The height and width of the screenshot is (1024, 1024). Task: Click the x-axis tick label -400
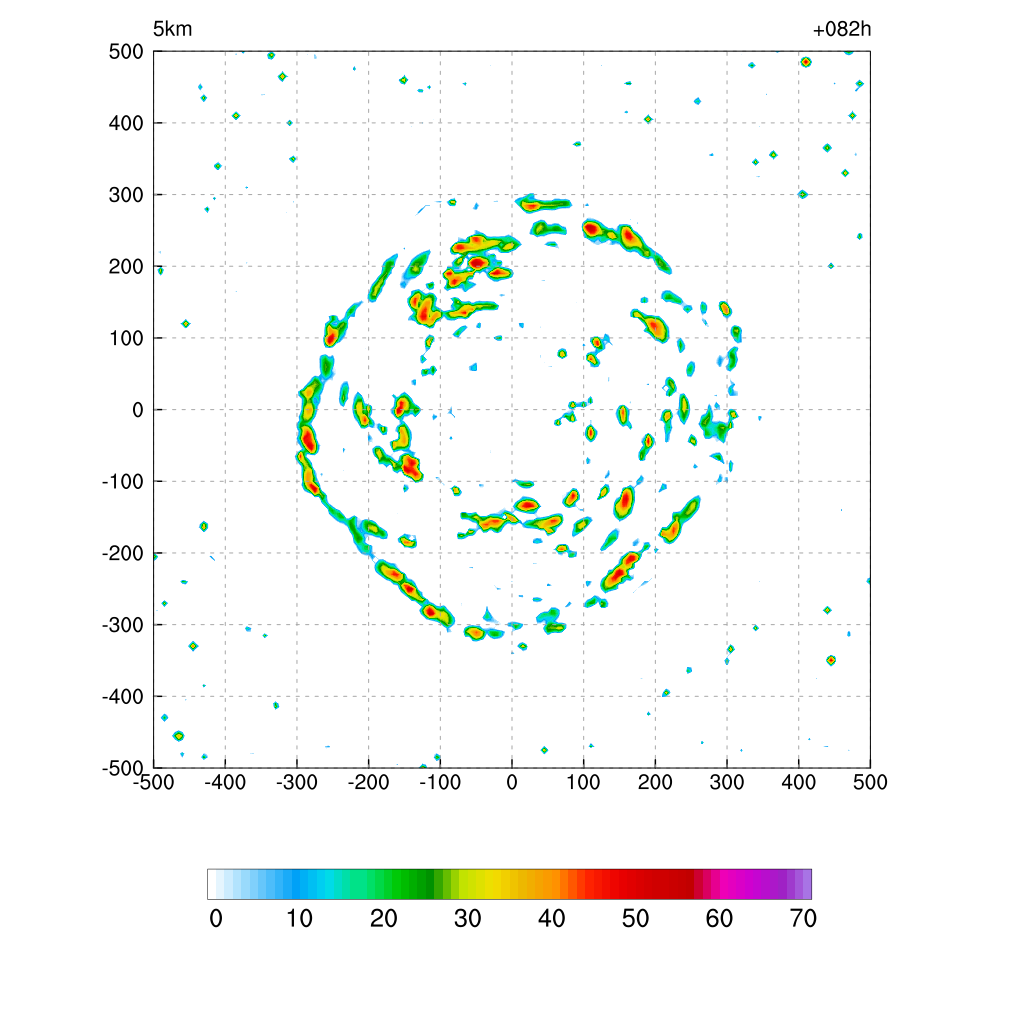pyautogui.click(x=225, y=782)
